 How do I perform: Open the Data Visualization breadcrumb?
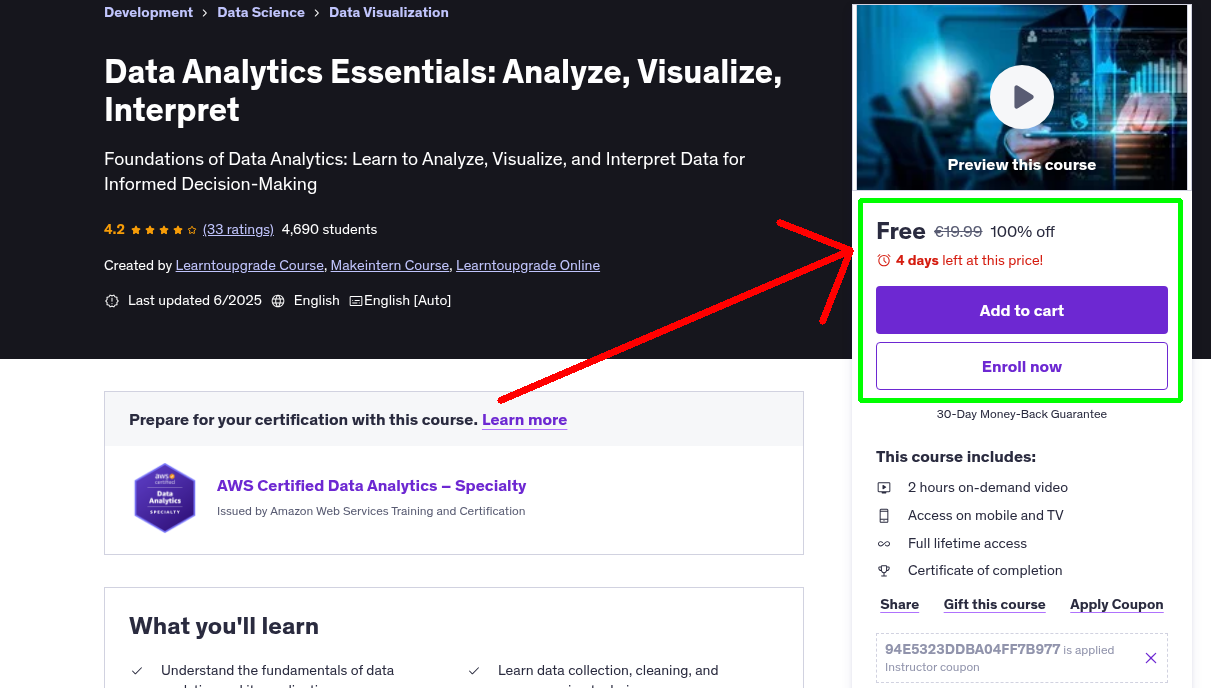coord(389,13)
